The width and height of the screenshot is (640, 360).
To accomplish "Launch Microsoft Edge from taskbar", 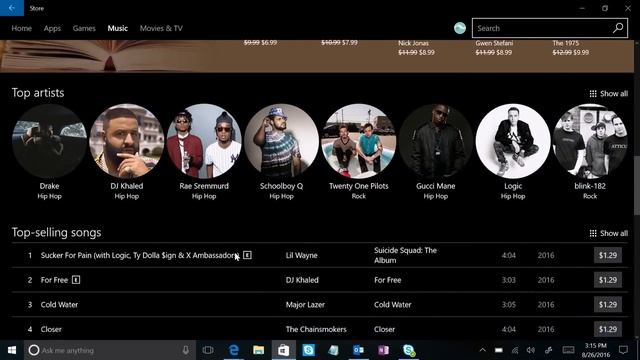I will coord(233,350).
